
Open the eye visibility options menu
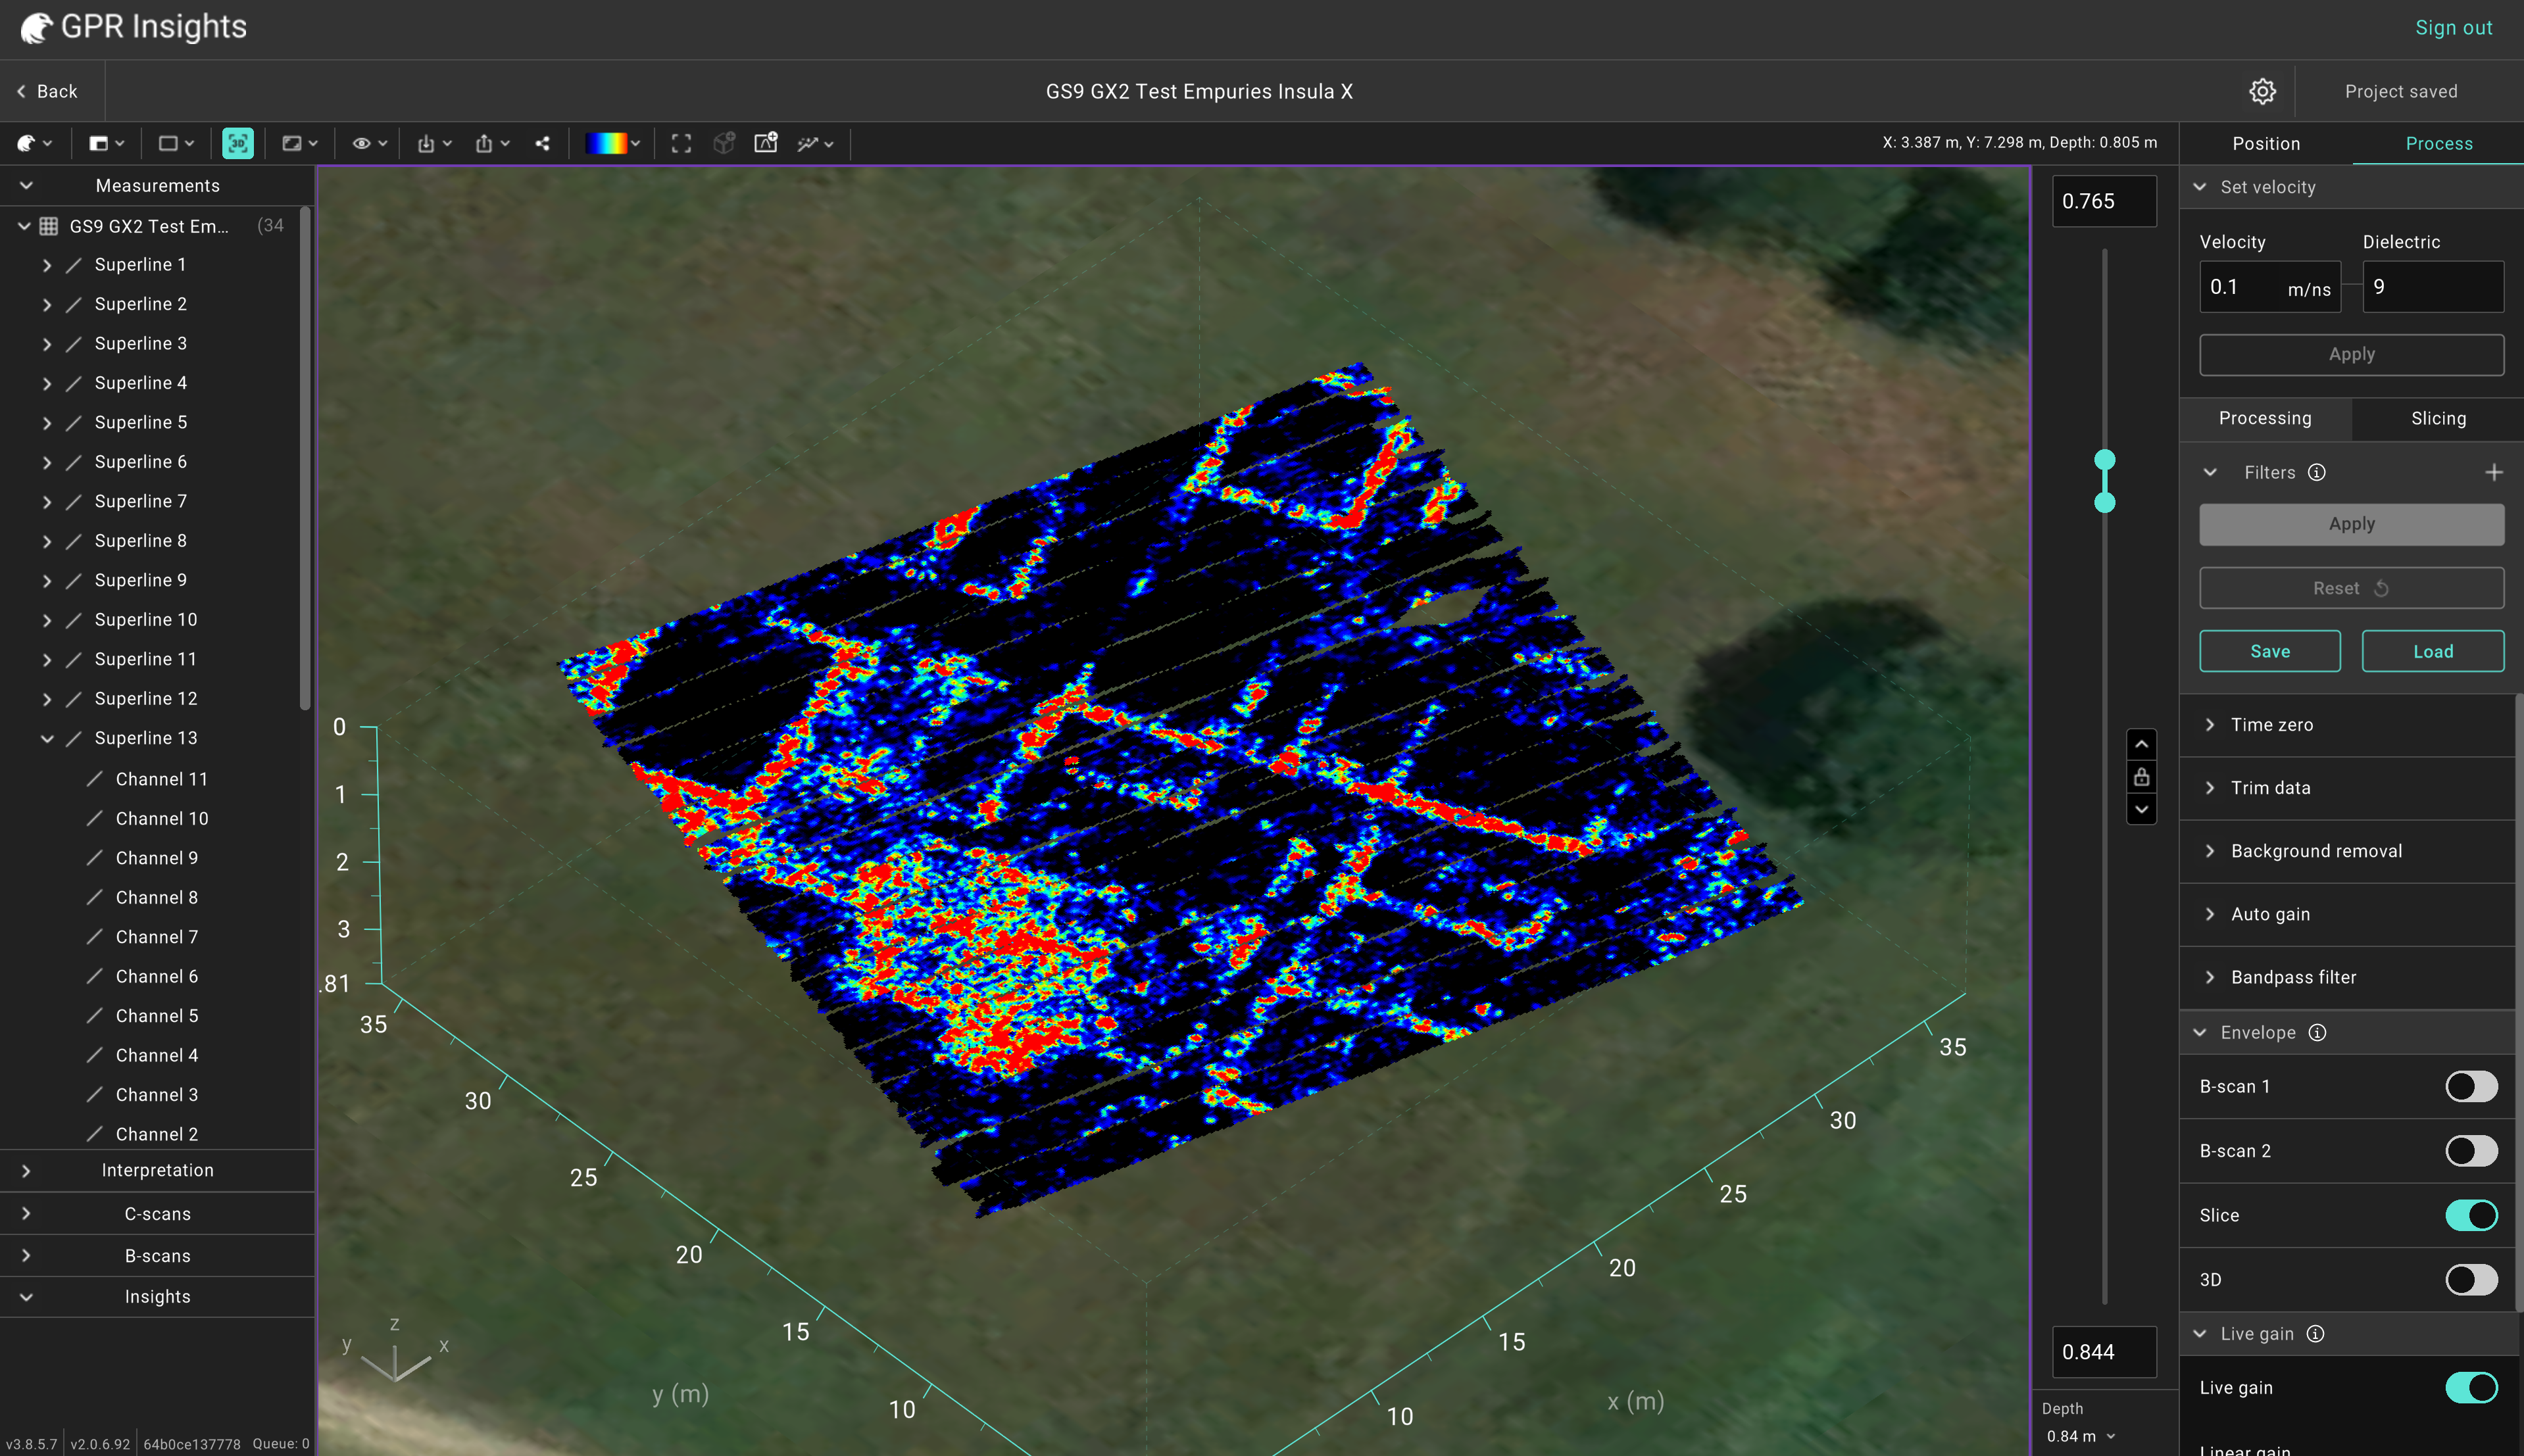click(x=369, y=143)
